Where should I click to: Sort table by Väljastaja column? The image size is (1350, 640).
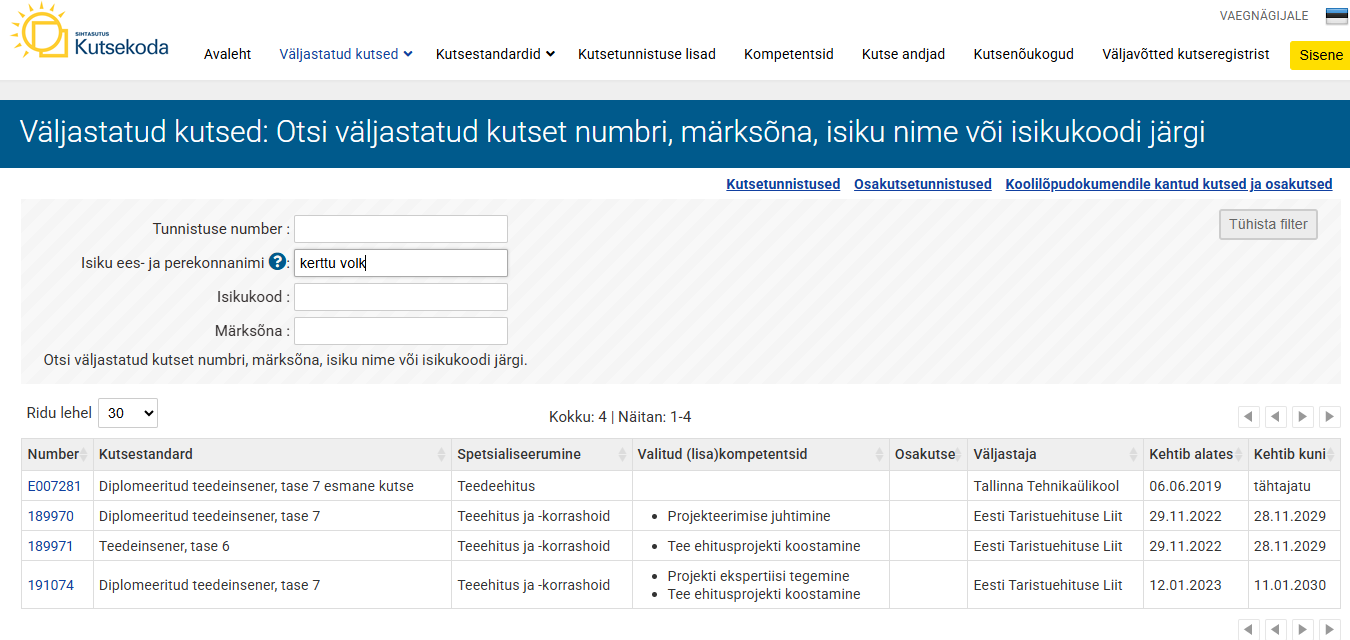coord(1055,454)
